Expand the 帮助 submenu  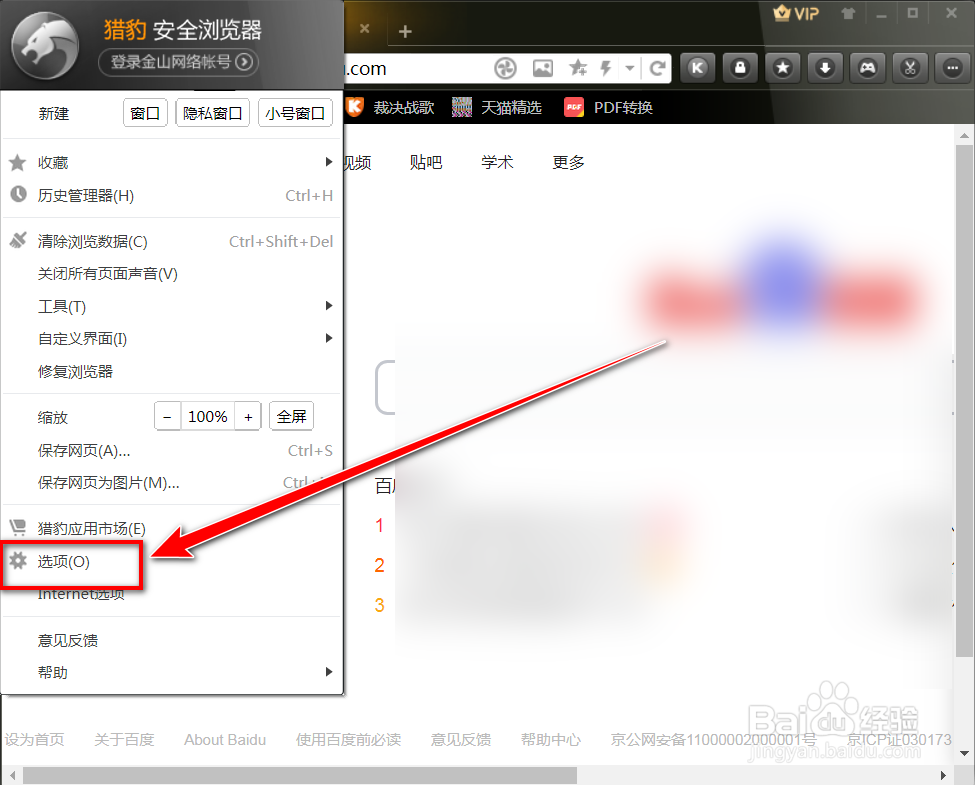pyautogui.click(x=172, y=672)
